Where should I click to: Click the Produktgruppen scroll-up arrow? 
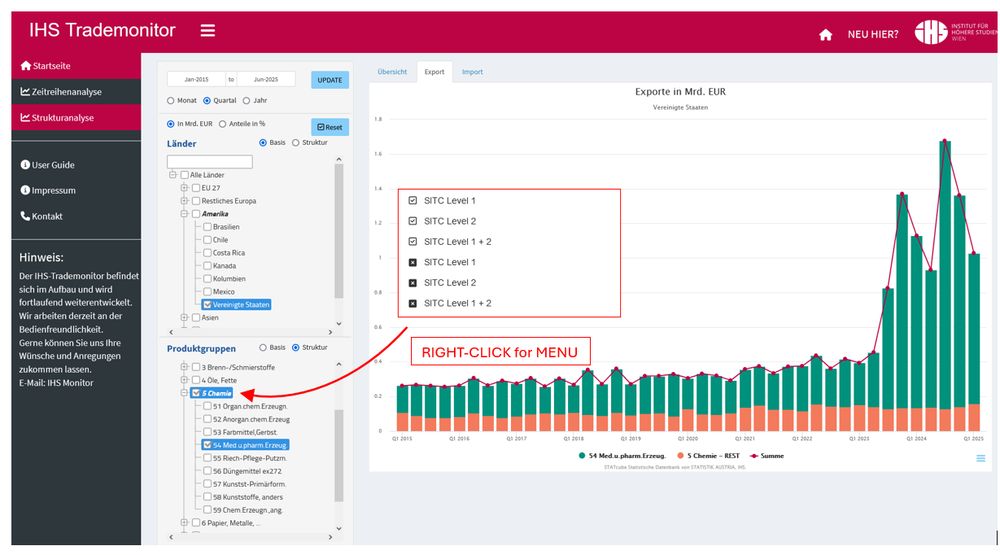click(x=339, y=364)
